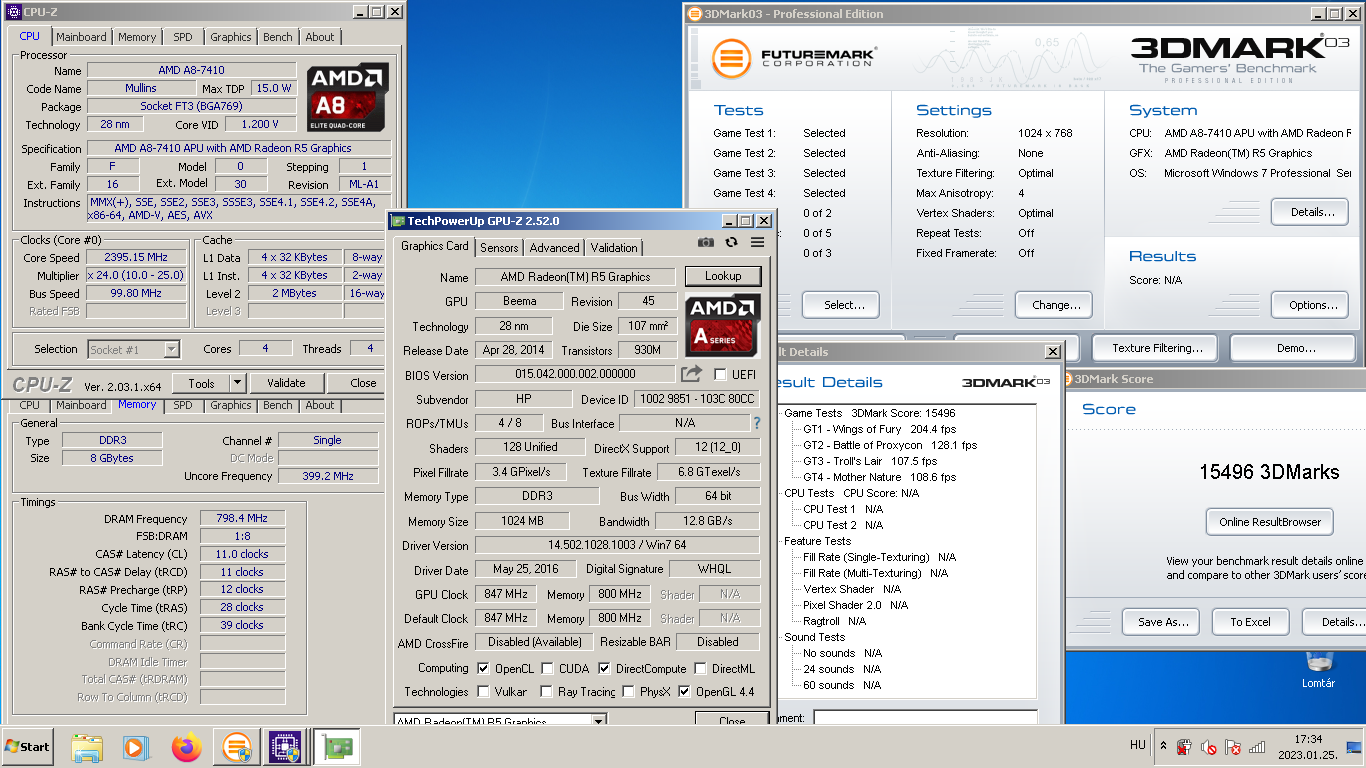This screenshot has width=1366, height=768.
Task: Click the network signal tray icon
Action: (1258, 747)
